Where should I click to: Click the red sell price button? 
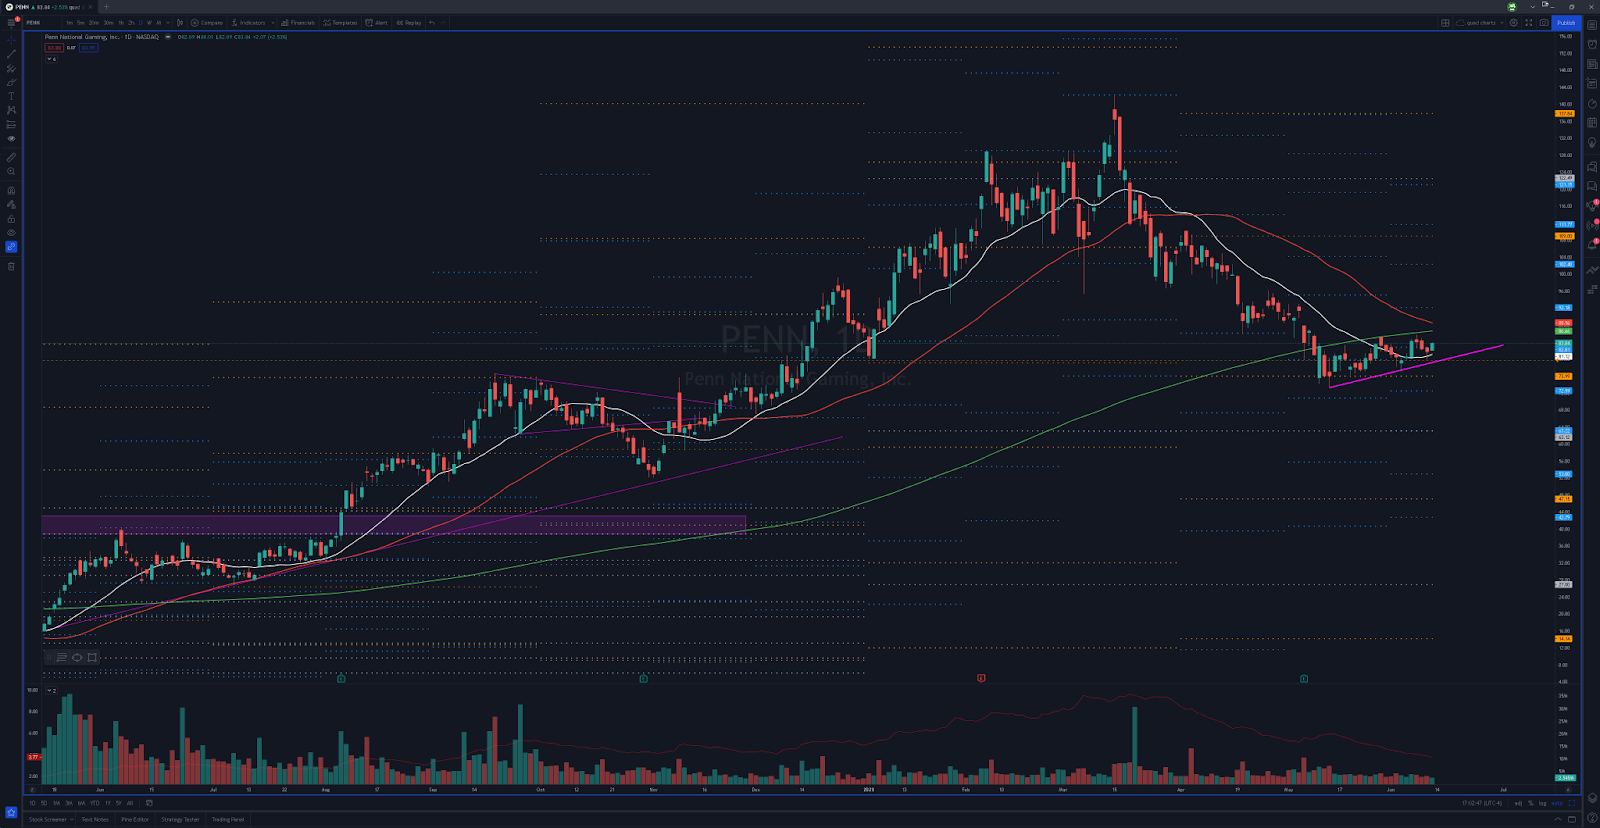pyautogui.click(x=54, y=47)
